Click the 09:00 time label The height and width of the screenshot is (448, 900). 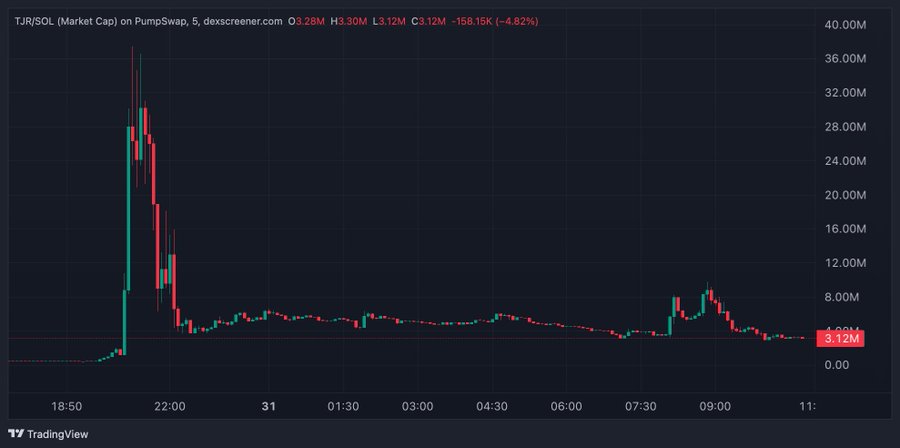pos(715,407)
